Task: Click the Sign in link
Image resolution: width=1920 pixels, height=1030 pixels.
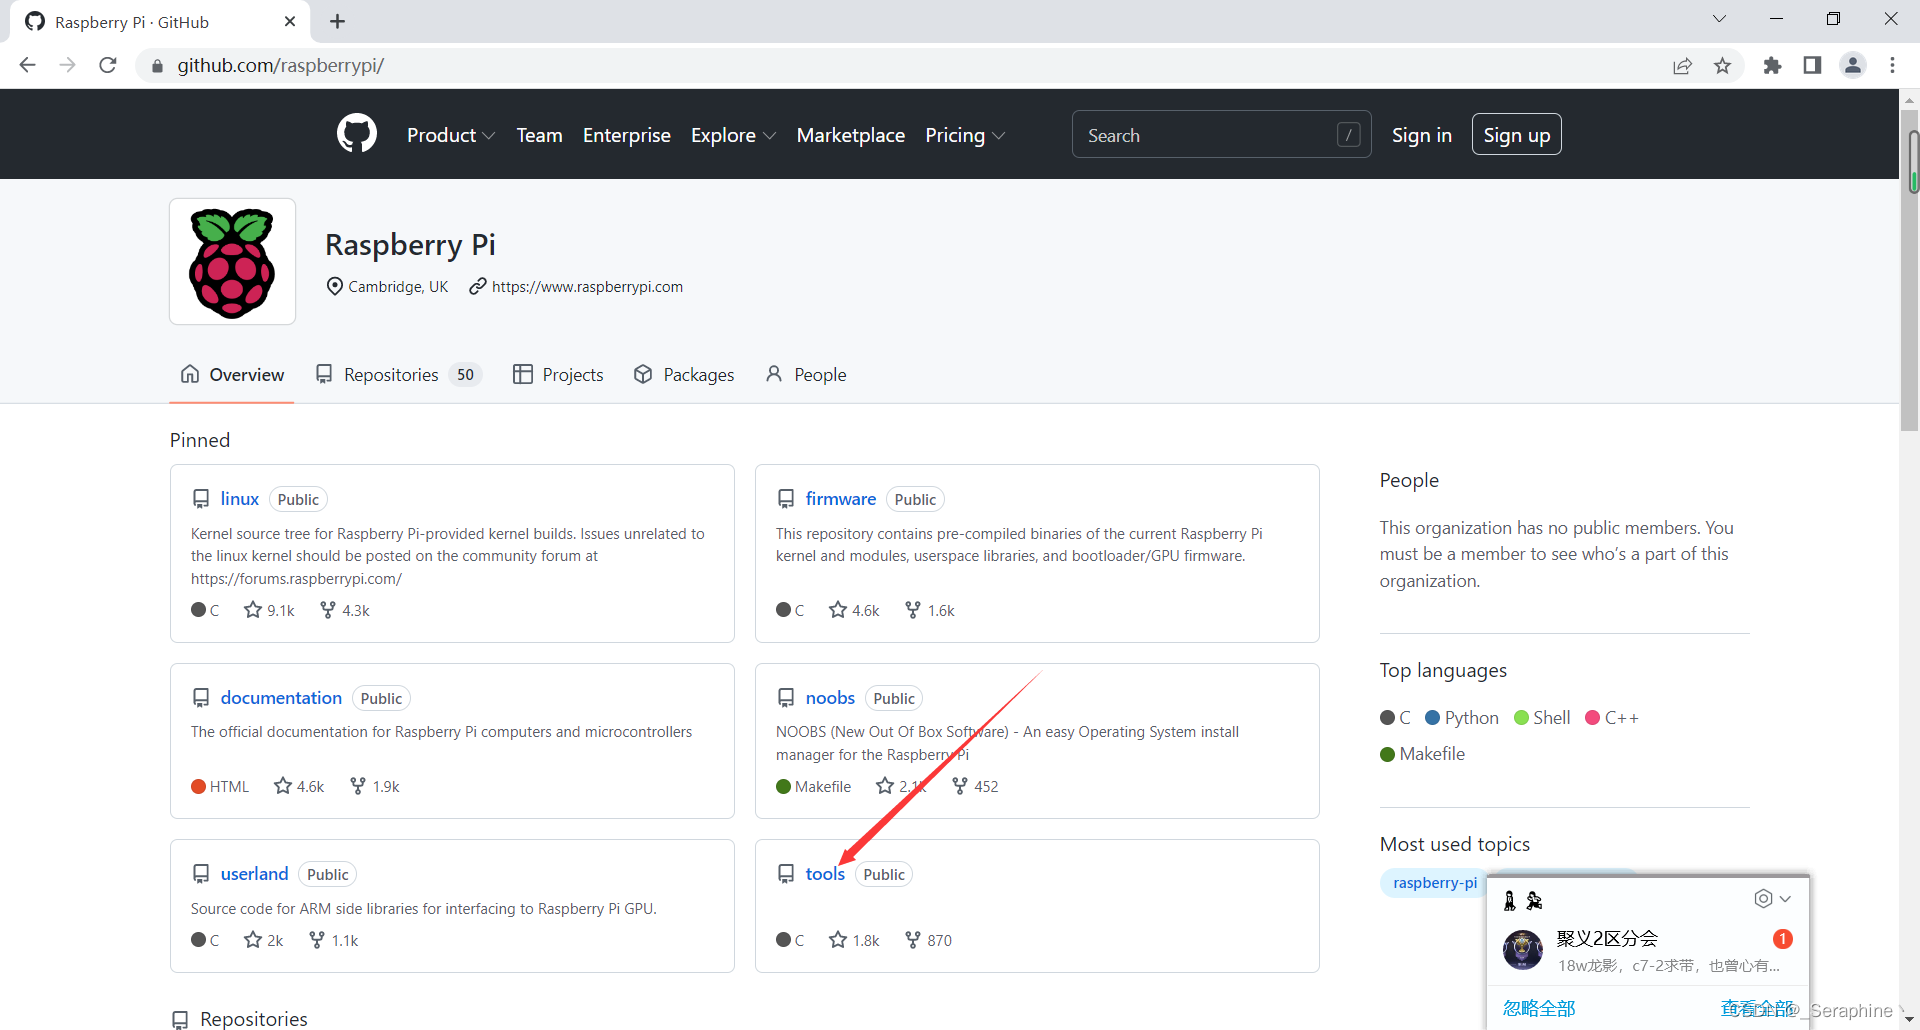Action: click(1421, 135)
